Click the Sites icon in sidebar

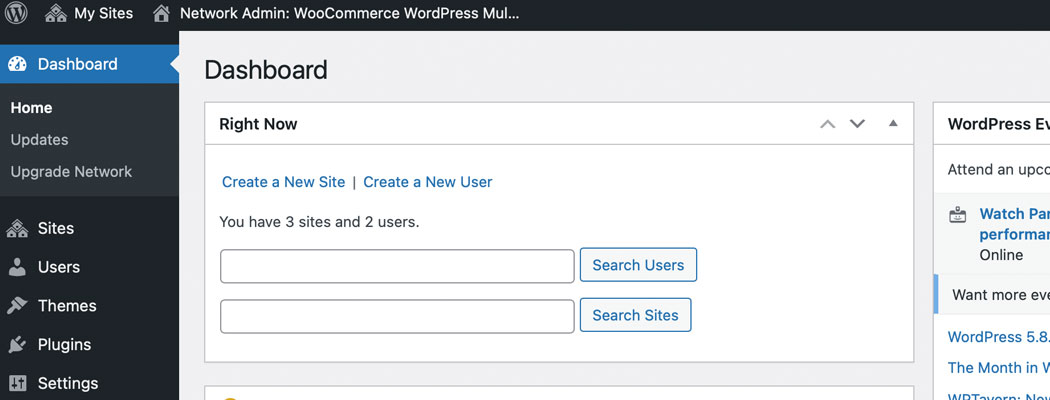pos(17,228)
